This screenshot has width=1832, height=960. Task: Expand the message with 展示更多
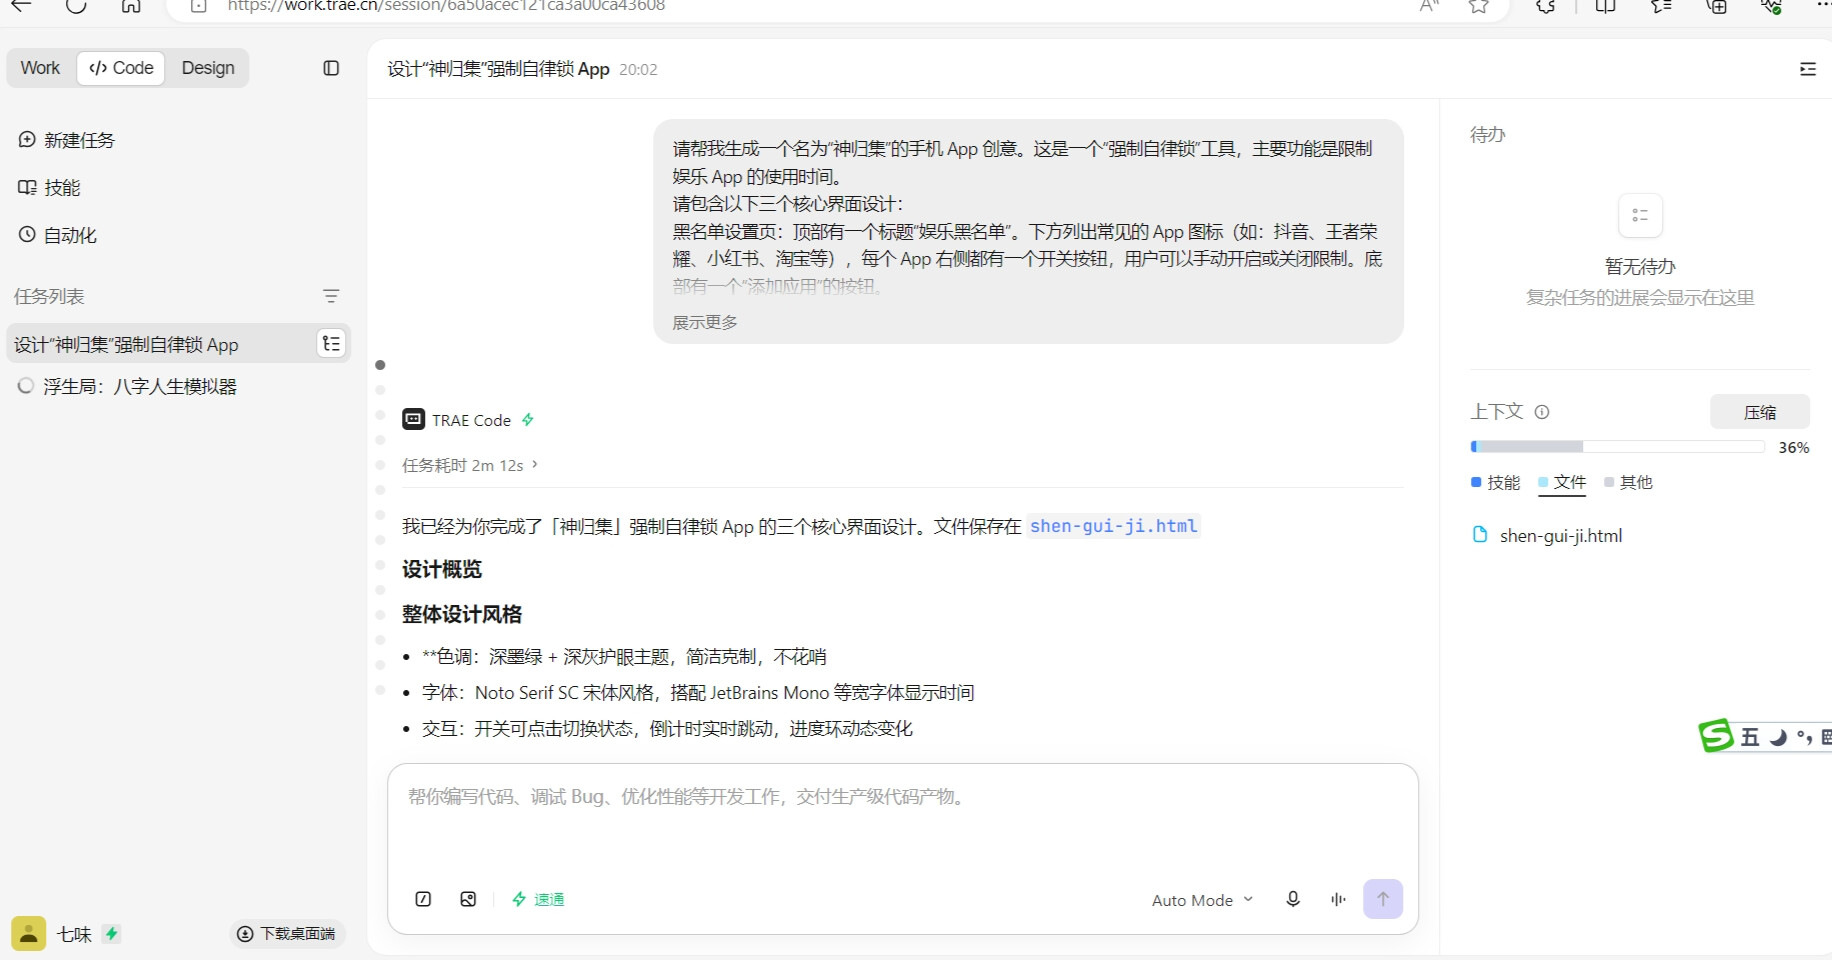(705, 322)
